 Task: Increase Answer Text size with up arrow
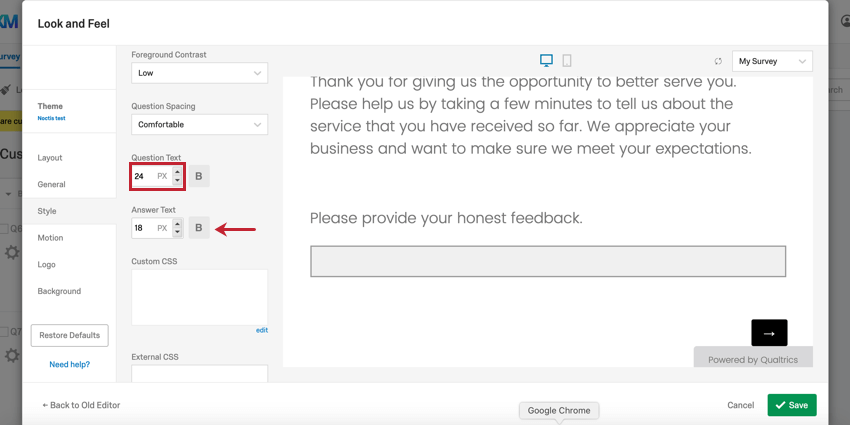pos(178,223)
